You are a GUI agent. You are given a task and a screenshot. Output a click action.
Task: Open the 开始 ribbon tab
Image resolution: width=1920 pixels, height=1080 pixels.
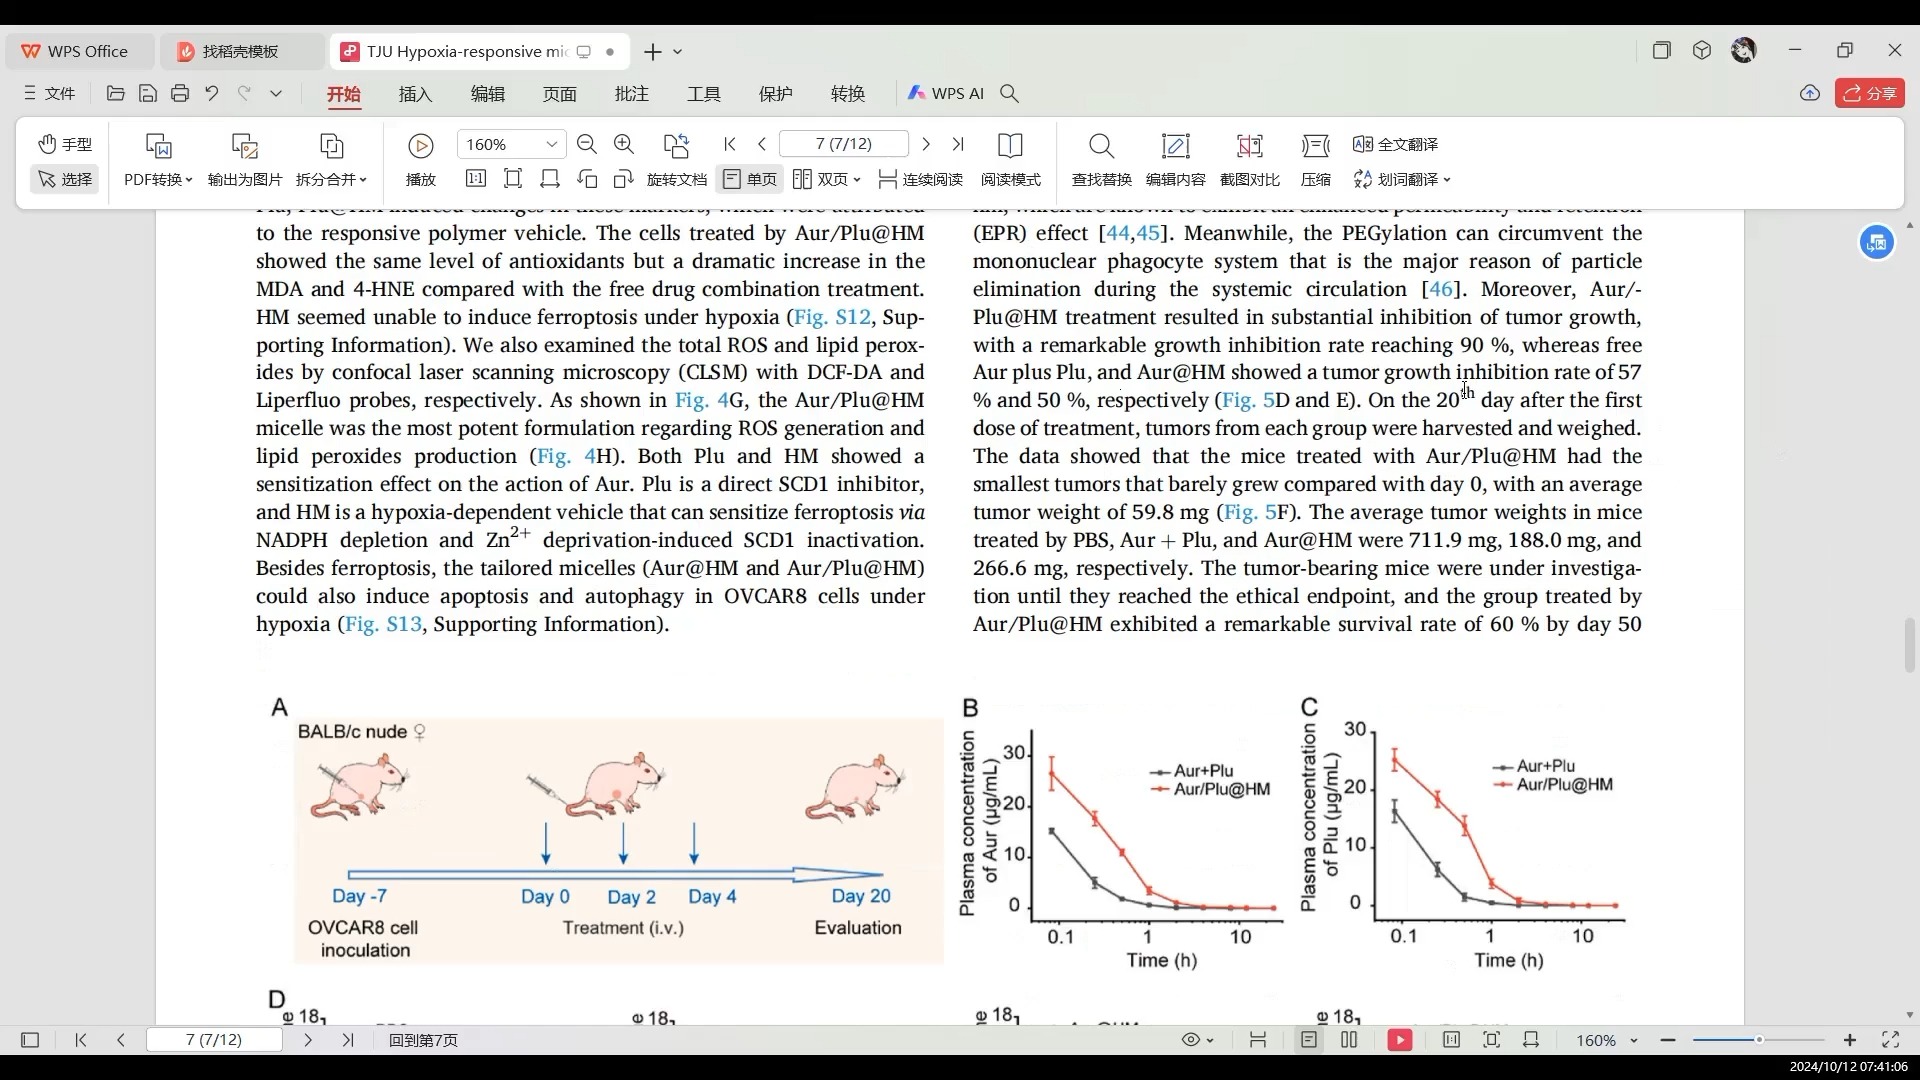point(343,93)
